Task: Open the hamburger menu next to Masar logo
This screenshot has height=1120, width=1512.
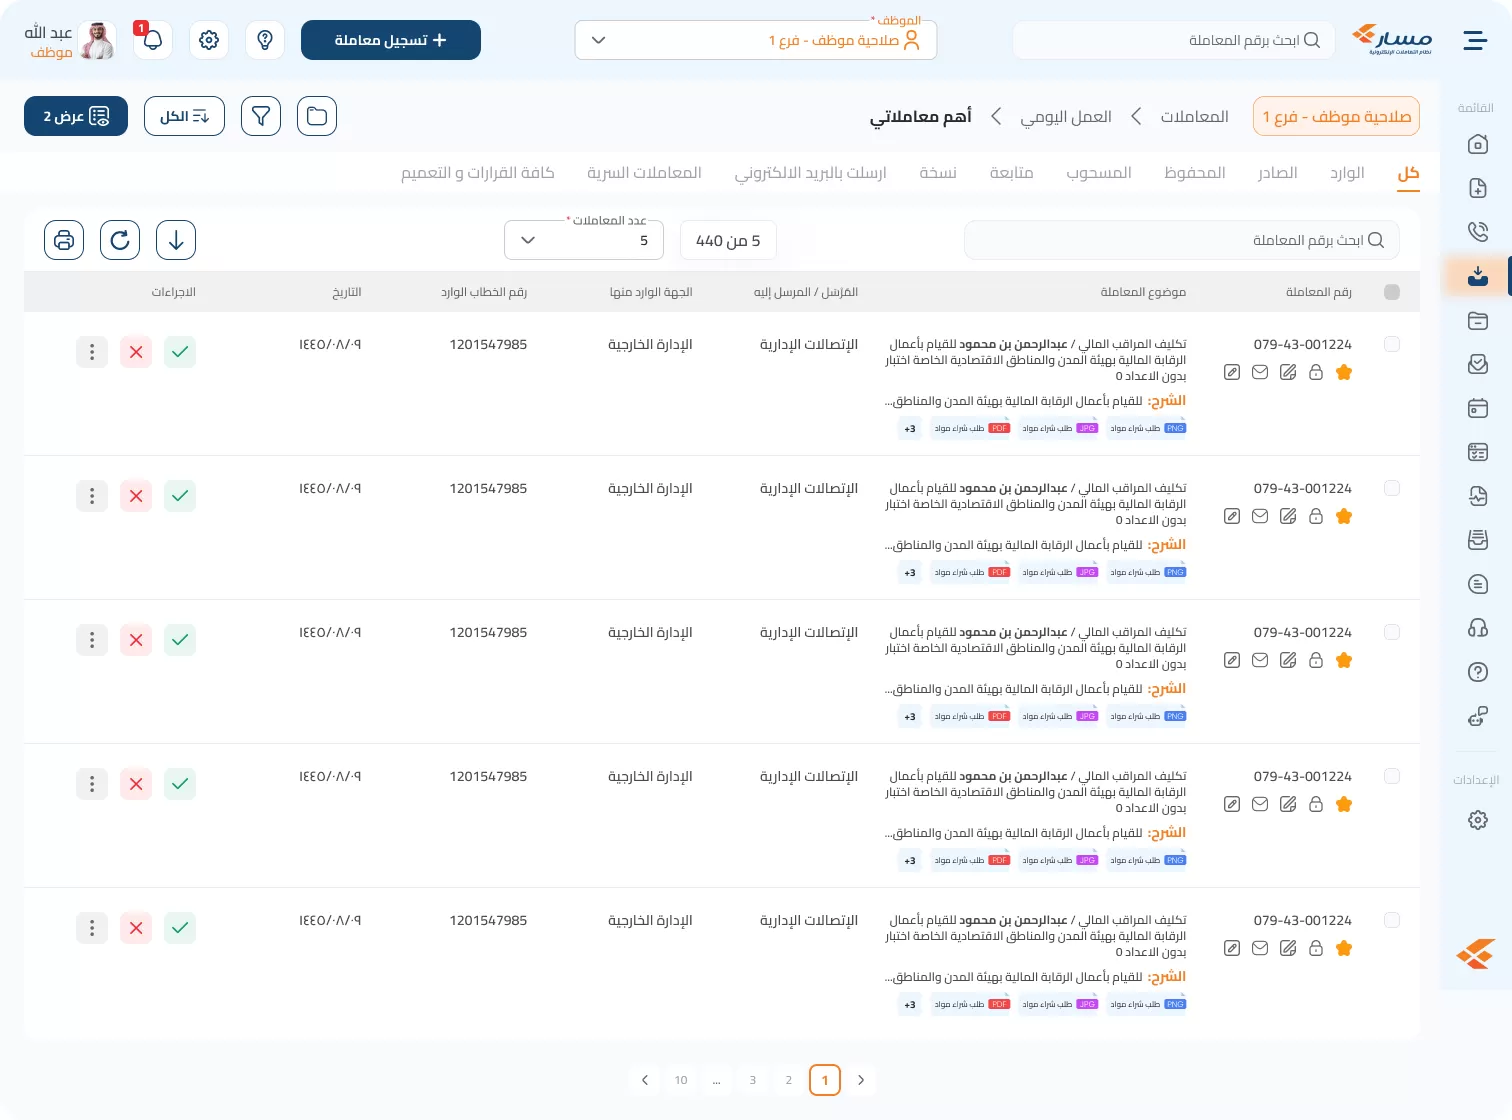Action: click(1476, 40)
